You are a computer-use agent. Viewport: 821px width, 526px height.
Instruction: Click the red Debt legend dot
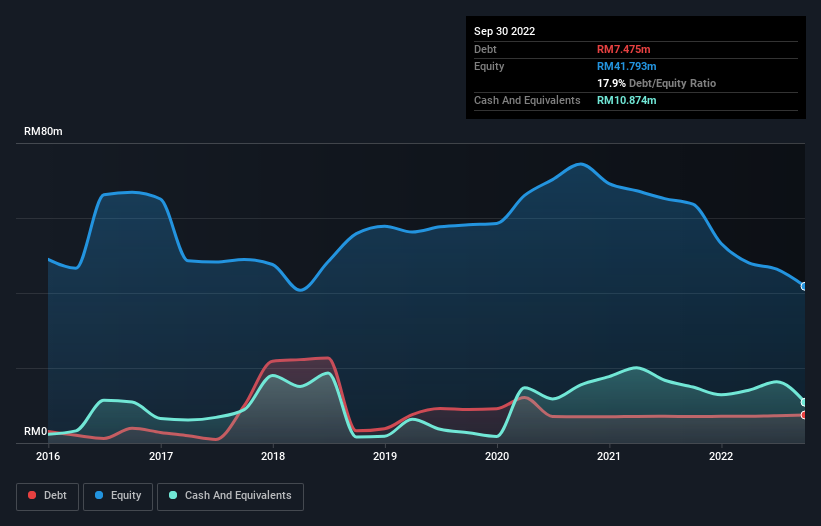[32, 495]
